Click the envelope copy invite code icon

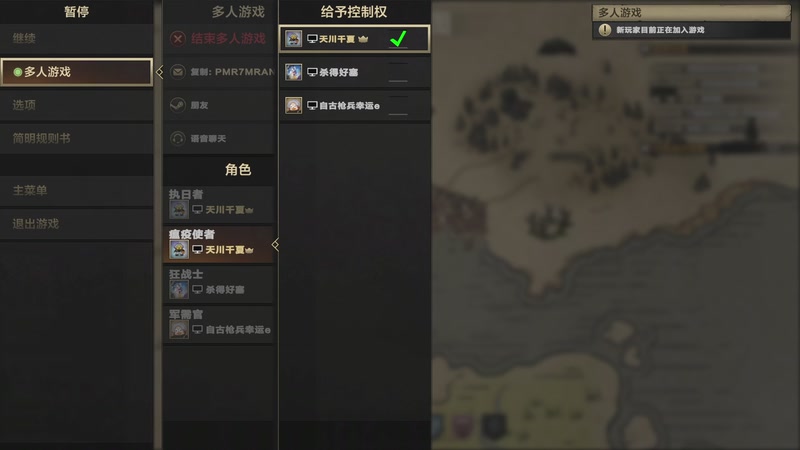click(x=178, y=72)
